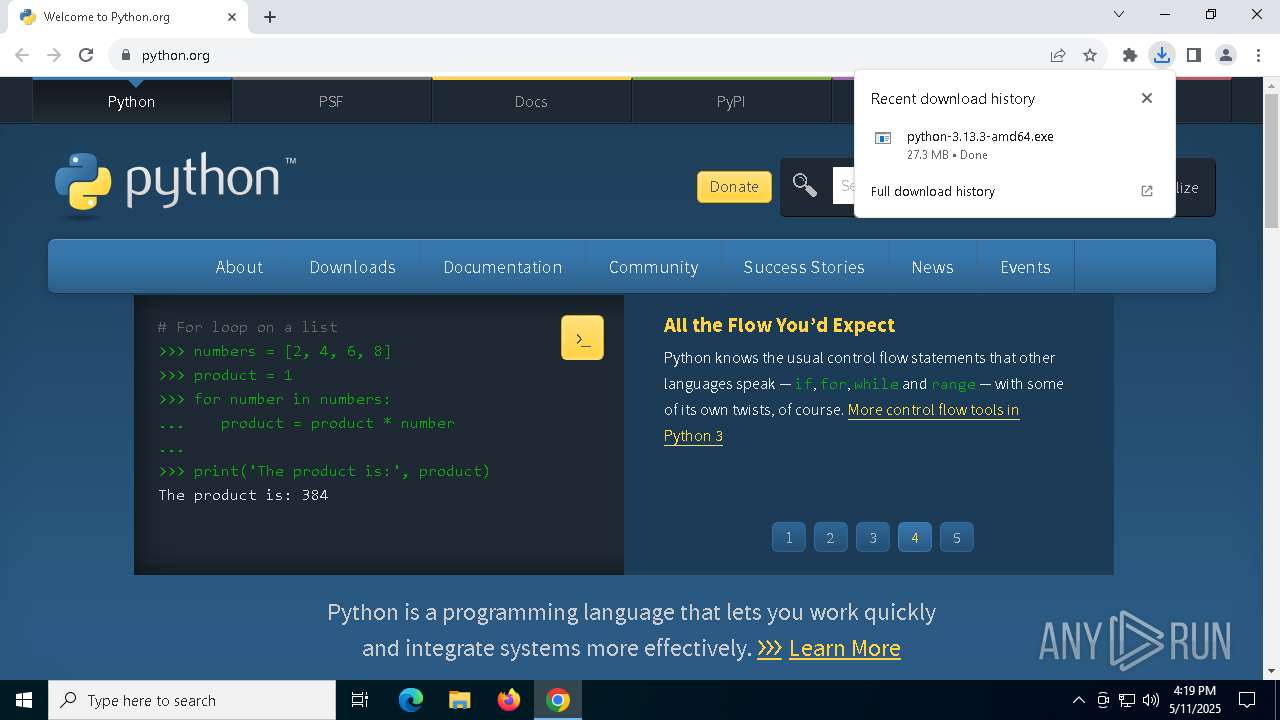Select the PSF top tab
Screen dimensions: 1280x720
[x=331, y=101]
